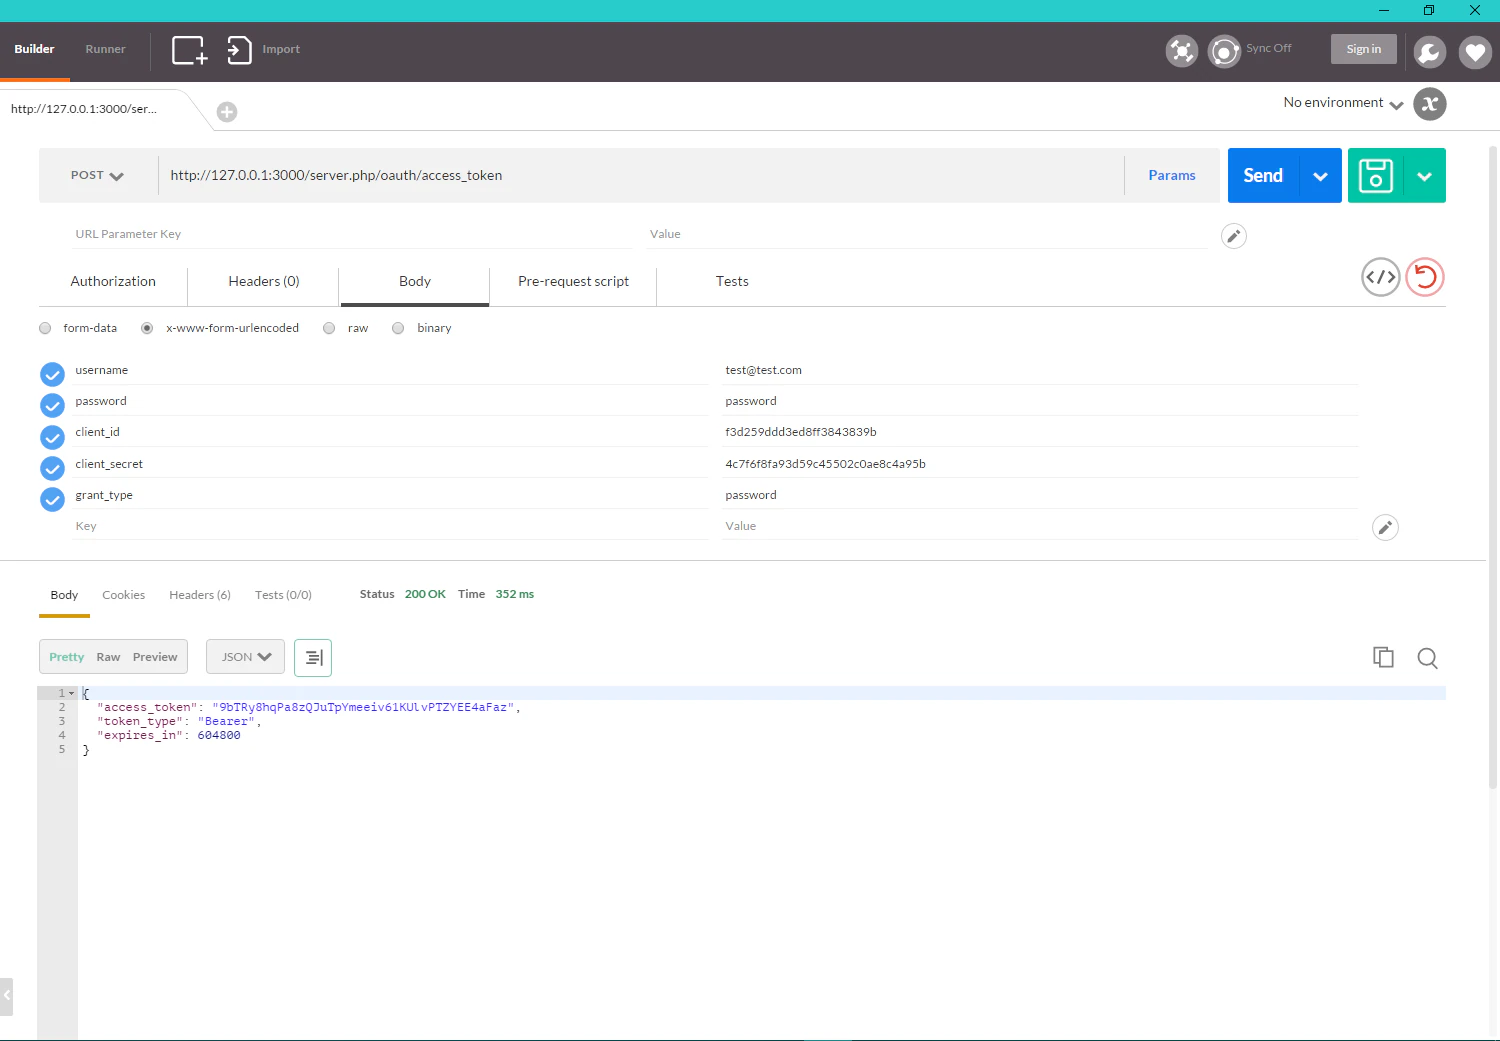
Task: Uncheck the username parameter row
Action: pos(52,374)
